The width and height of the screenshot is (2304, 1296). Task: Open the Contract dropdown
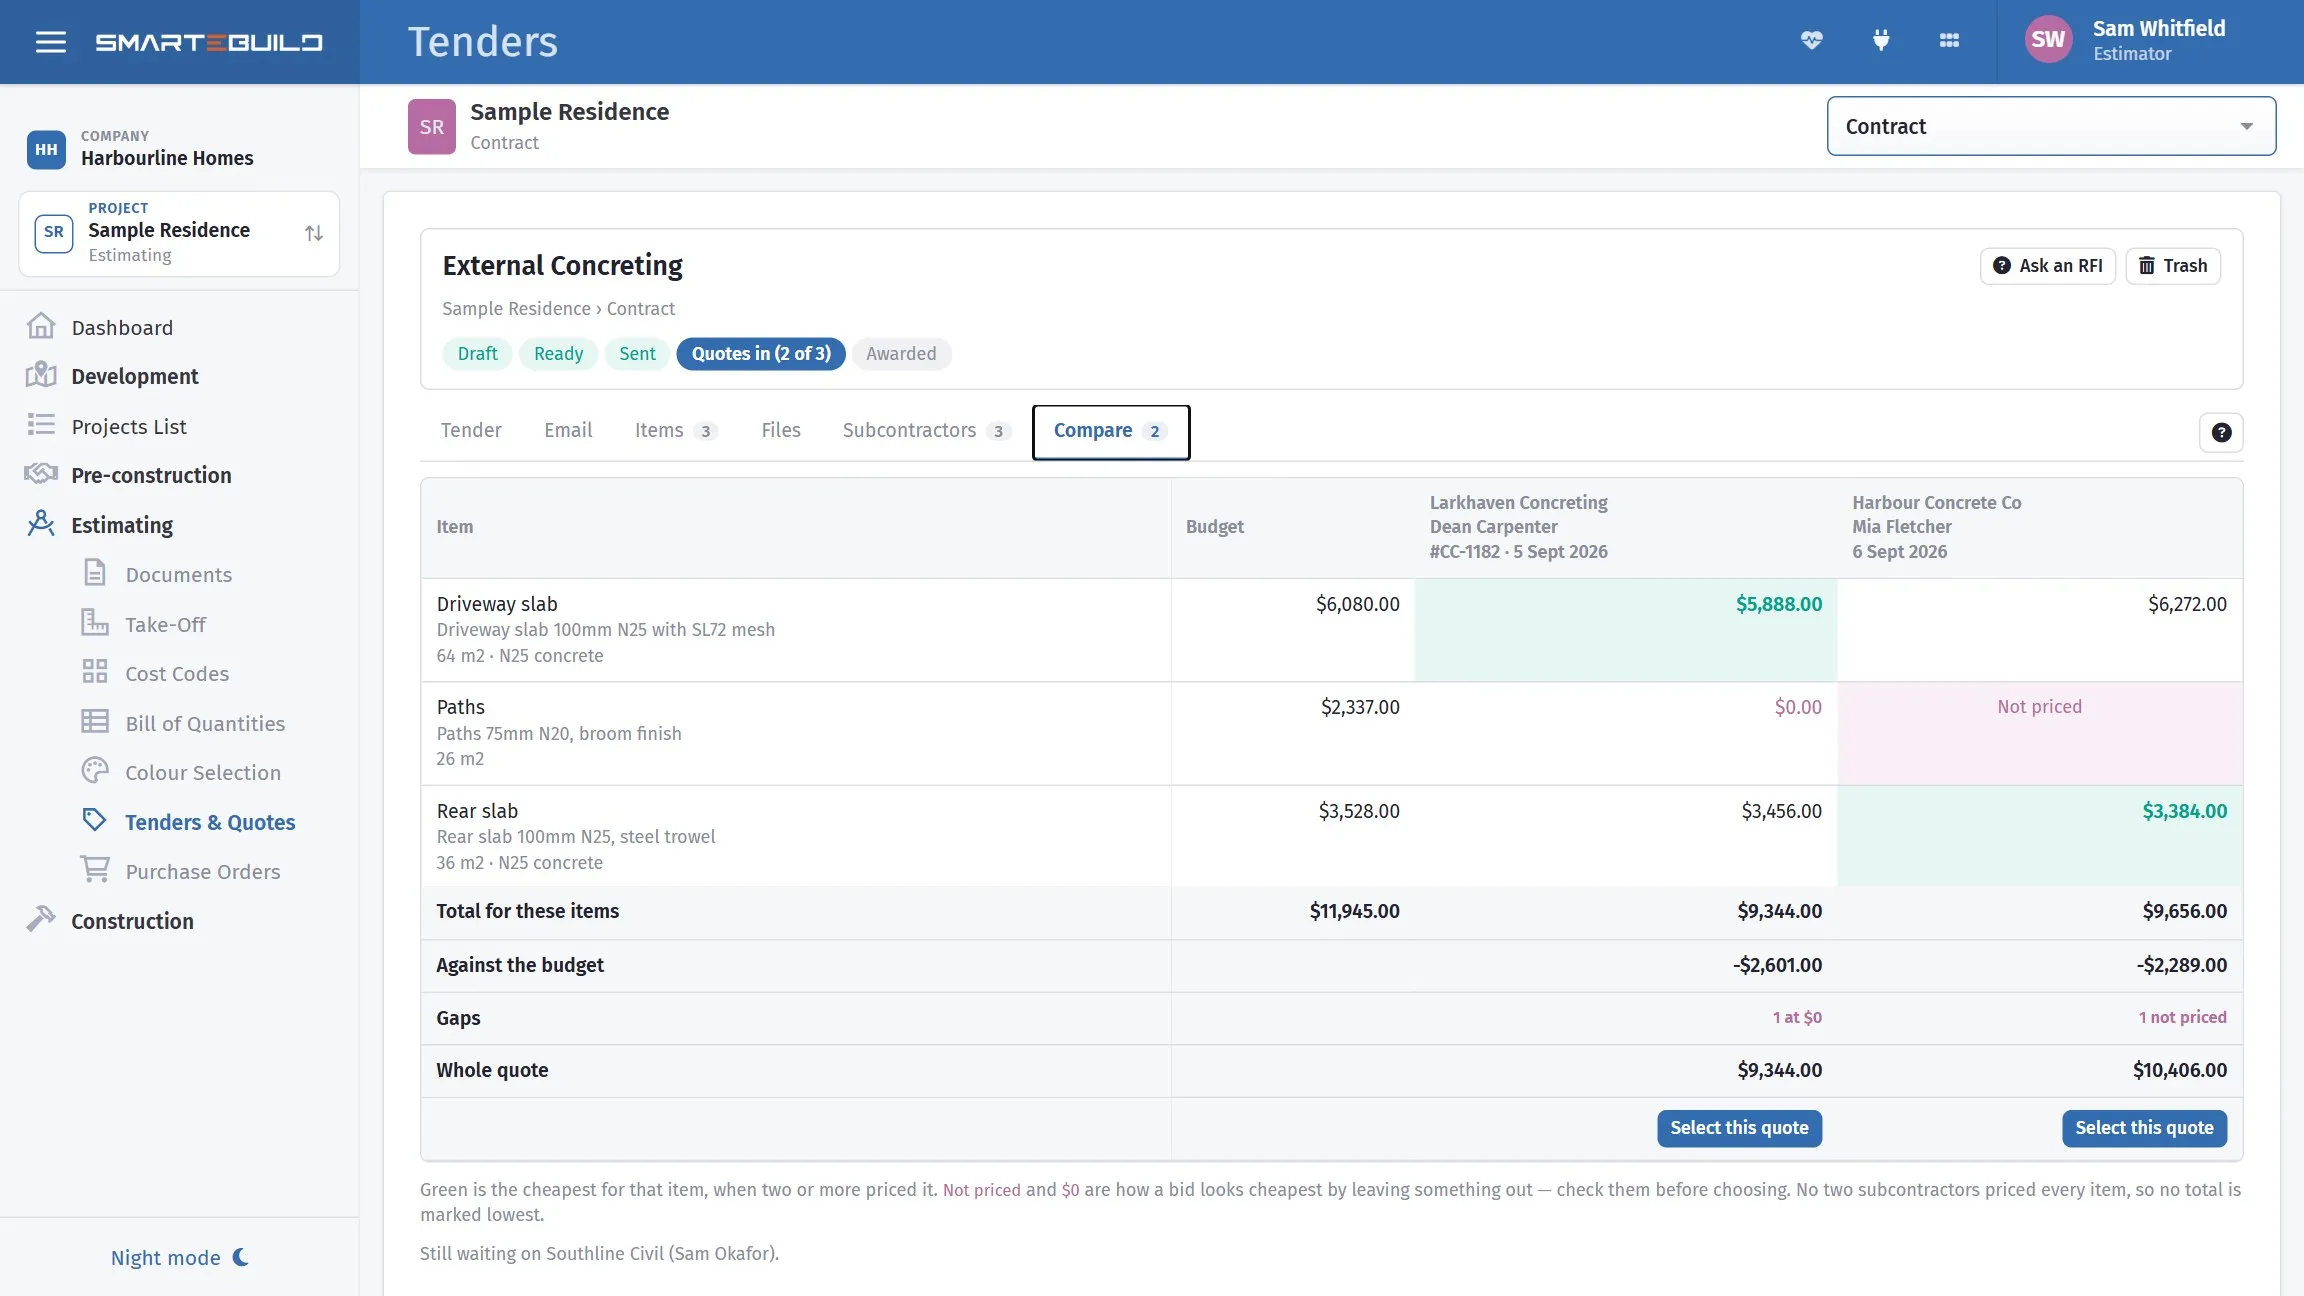2051,126
